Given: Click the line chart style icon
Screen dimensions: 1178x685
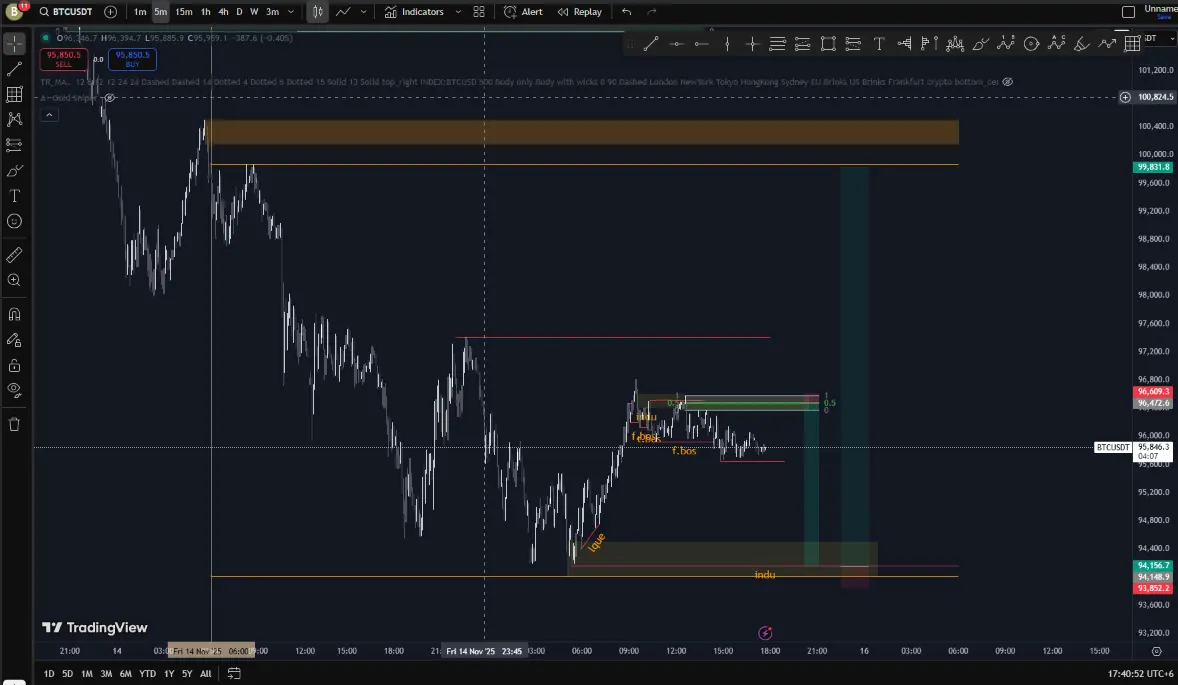Looking at the screenshot, I should [x=343, y=11].
